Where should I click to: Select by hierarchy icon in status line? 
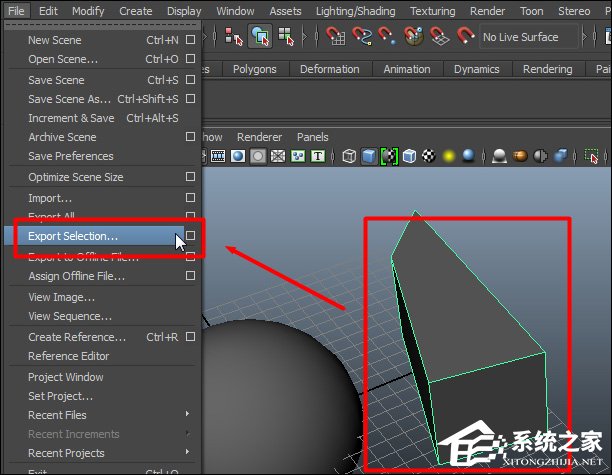[x=234, y=38]
